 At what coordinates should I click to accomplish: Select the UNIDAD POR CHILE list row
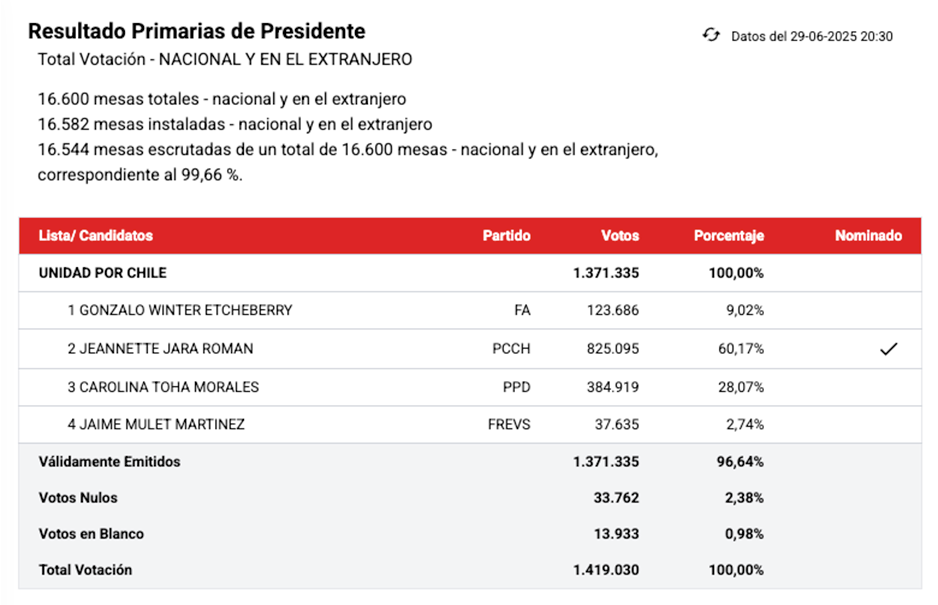[103, 272]
